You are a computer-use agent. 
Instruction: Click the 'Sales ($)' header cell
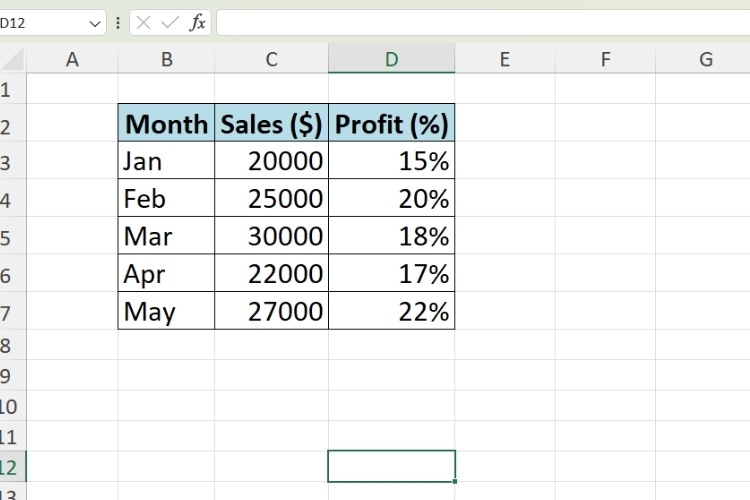[272, 122]
